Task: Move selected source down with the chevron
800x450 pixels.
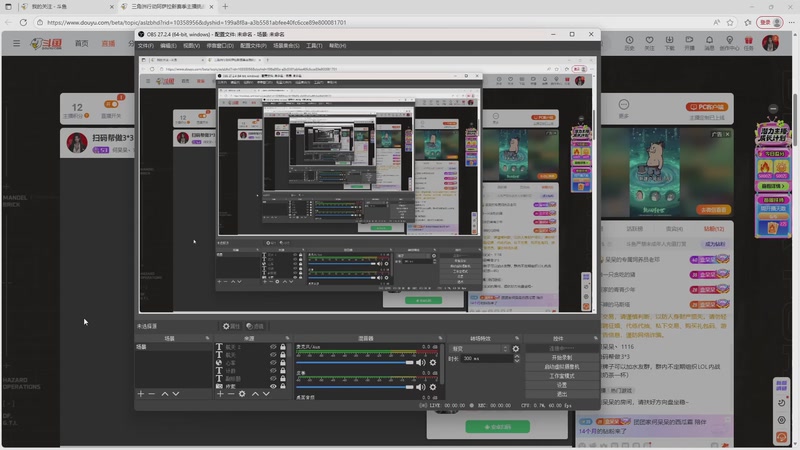Action: [x=266, y=394]
